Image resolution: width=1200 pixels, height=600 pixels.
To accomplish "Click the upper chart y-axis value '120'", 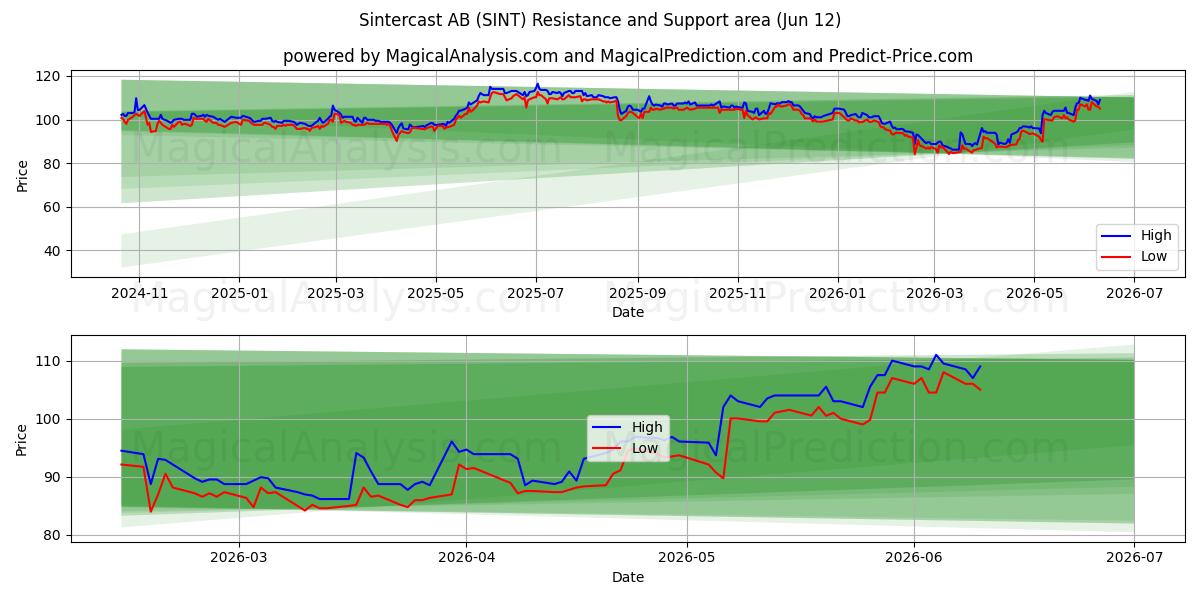I will [50, 76].
